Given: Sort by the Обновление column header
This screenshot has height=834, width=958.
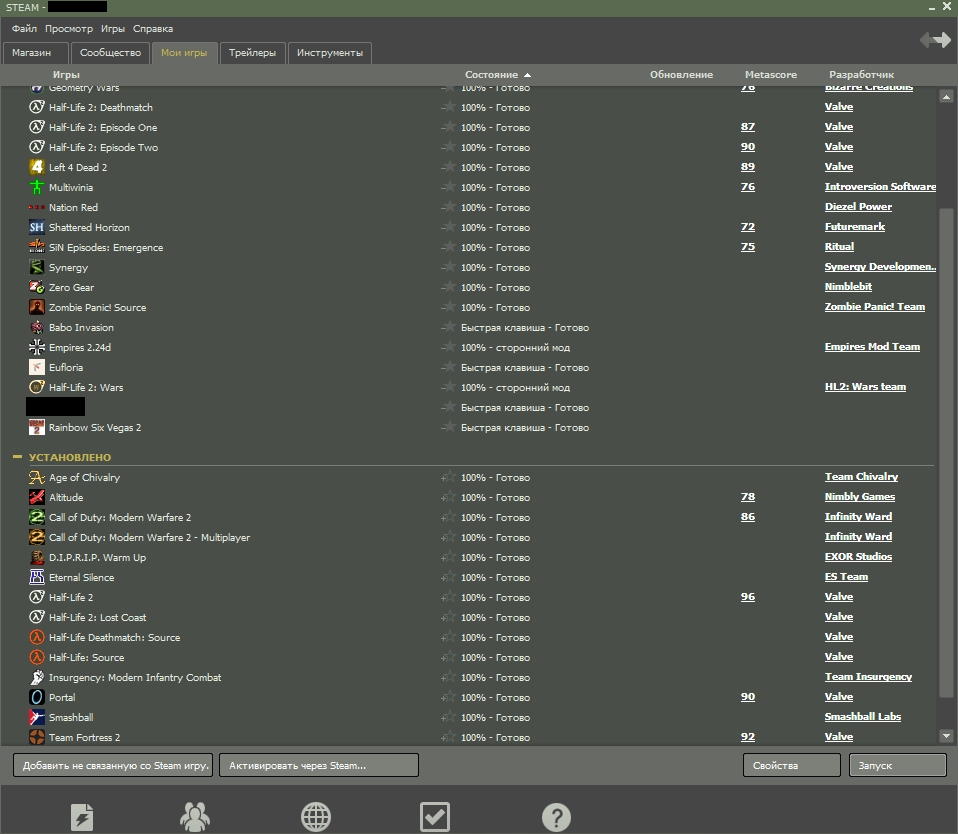Looking at the screenshot, I should pos(681,75).
